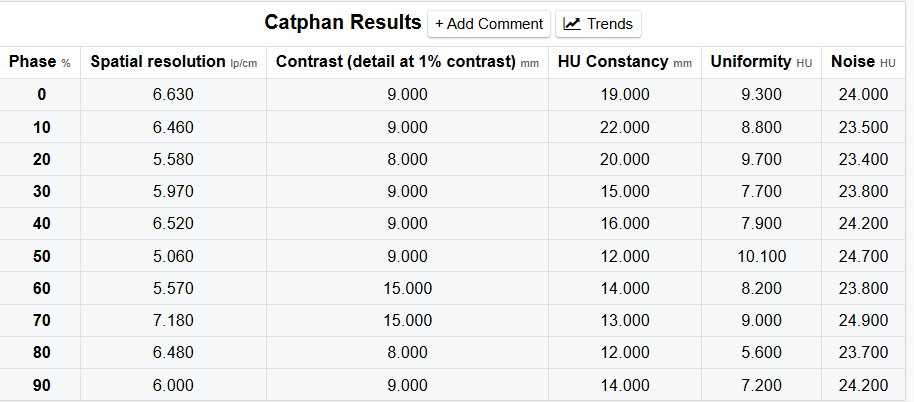
Task: Select HU Constancy value 22.000
Action: pyautogui.click(x=625, y=127)
